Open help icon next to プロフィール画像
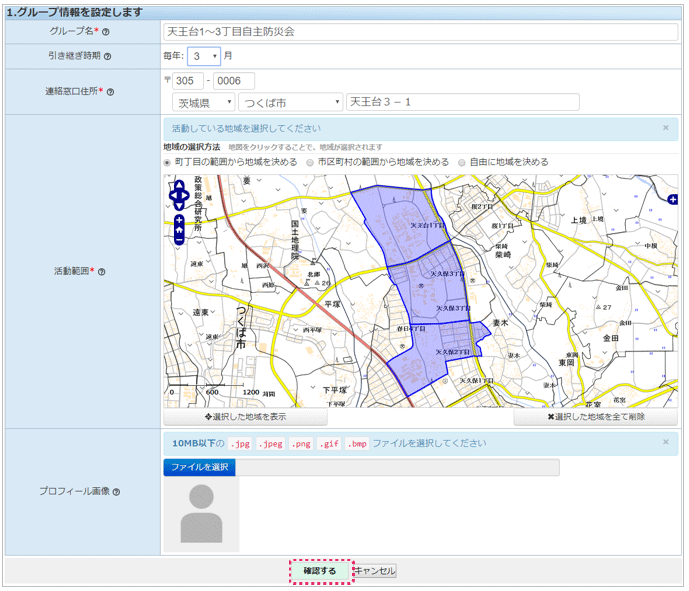The height and width of the screenshot is (591, 689). pos(116,492)
